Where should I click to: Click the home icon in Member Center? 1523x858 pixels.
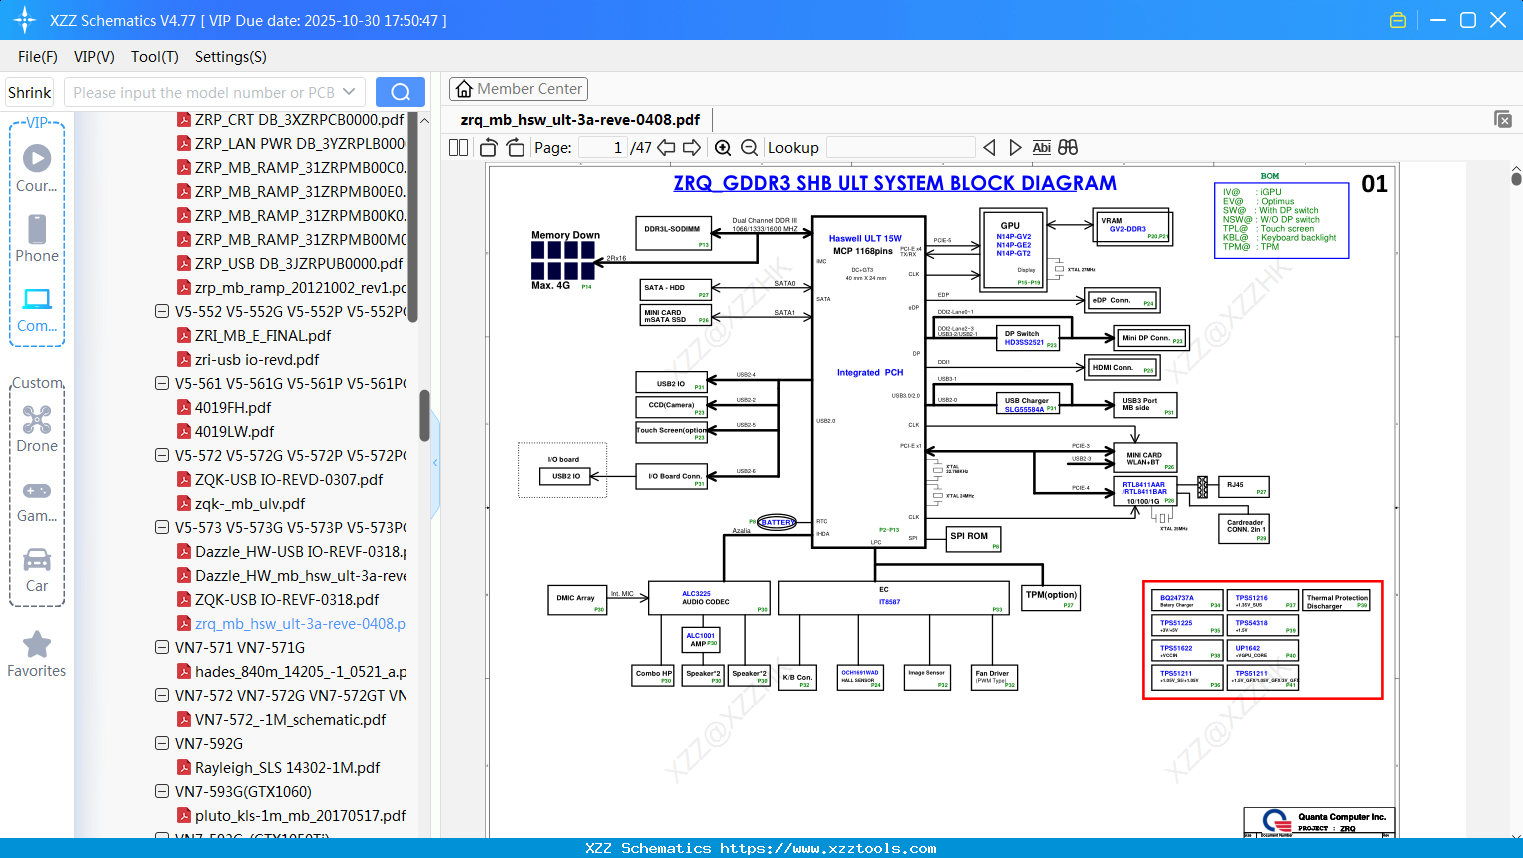464,89
